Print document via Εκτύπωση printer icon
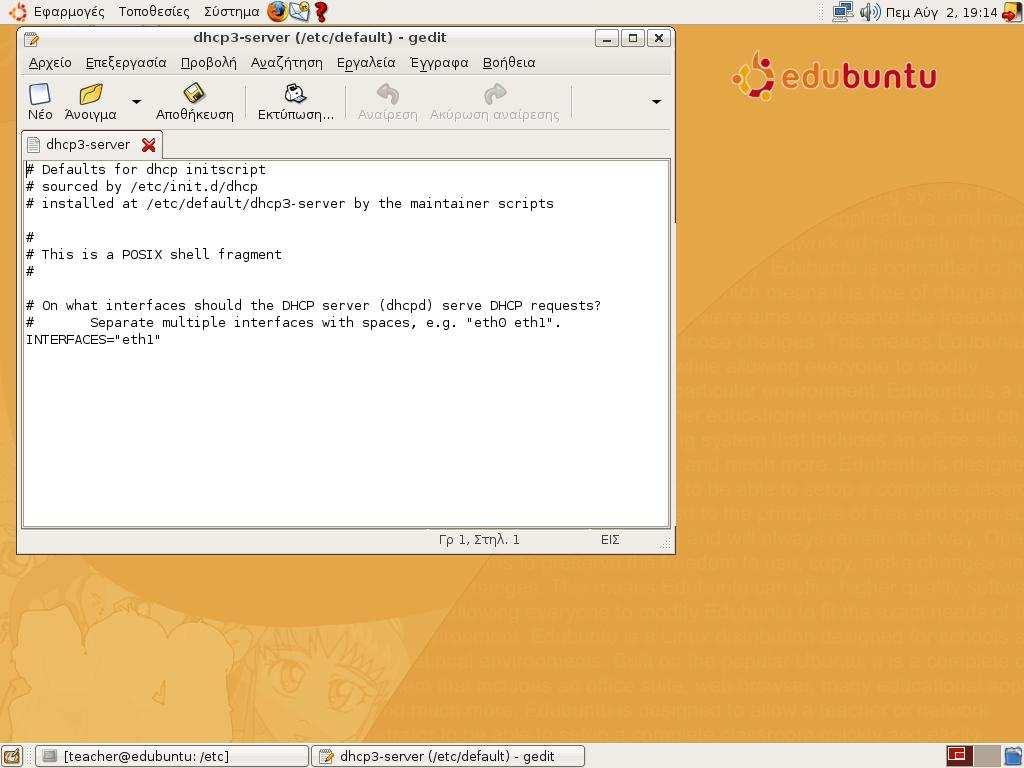 click(295, 101)
